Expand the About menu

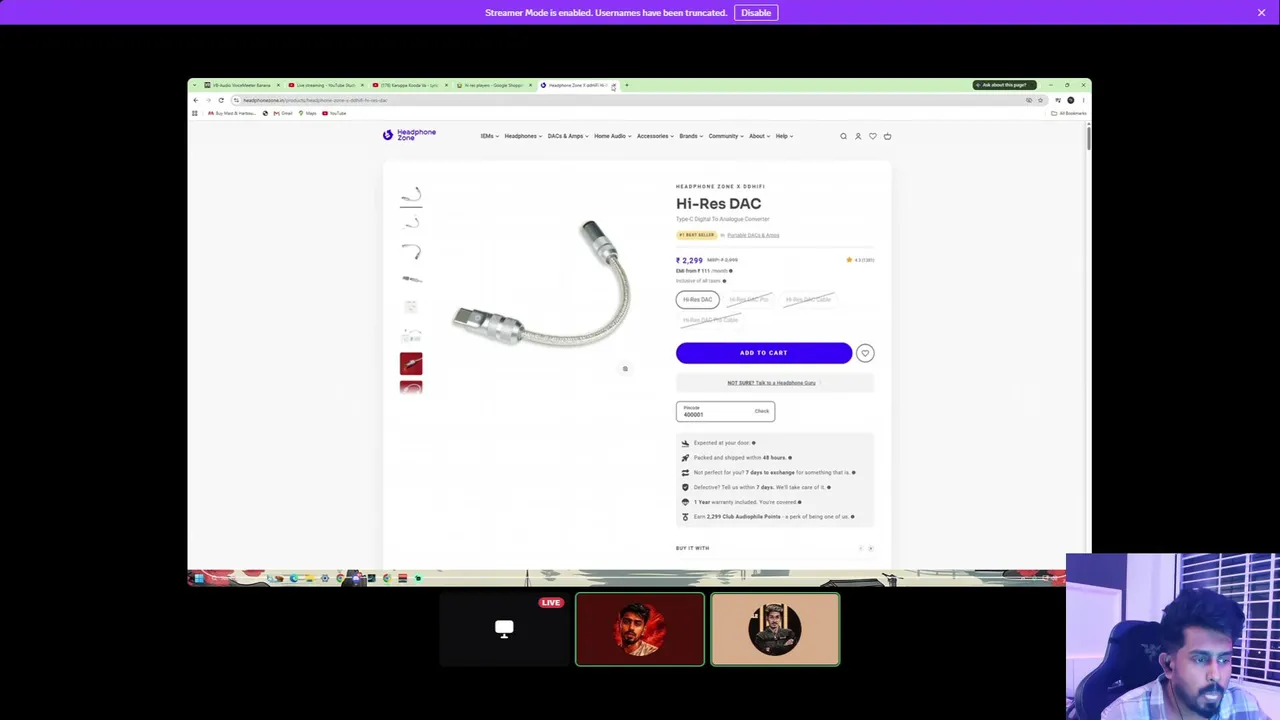point(759,136)
